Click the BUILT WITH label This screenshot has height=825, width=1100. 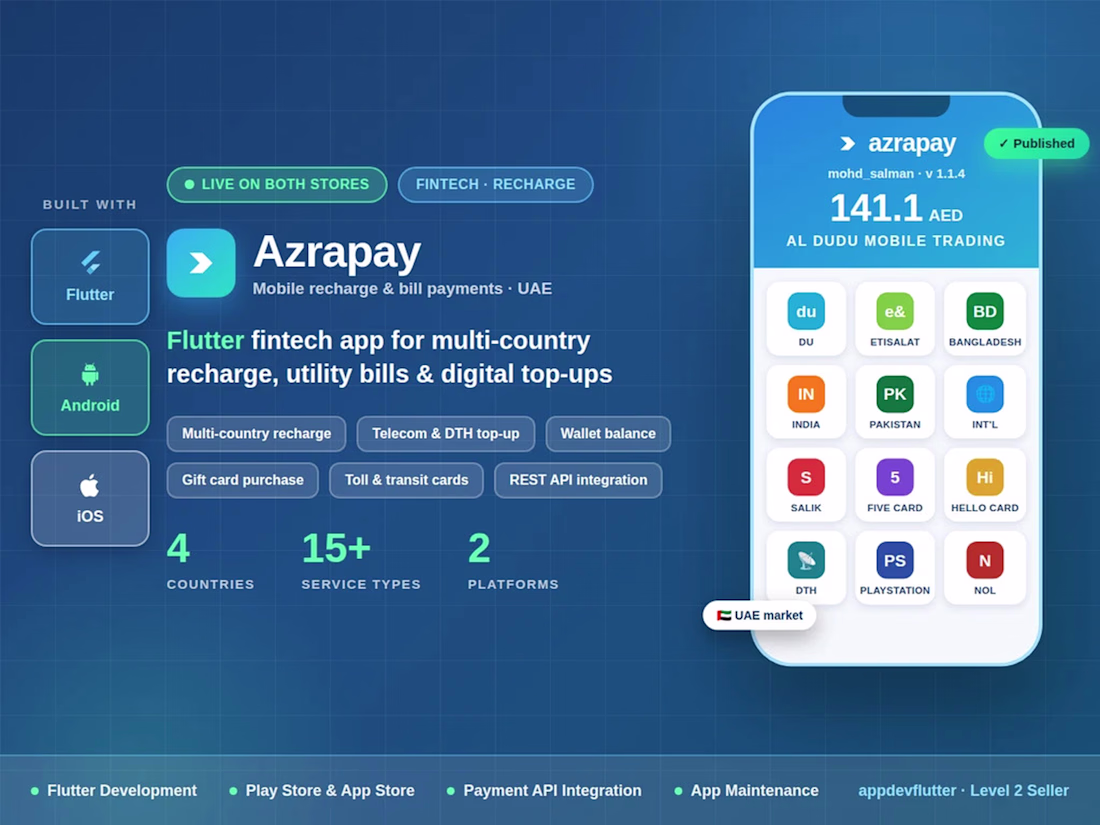[x=90, y=204]
